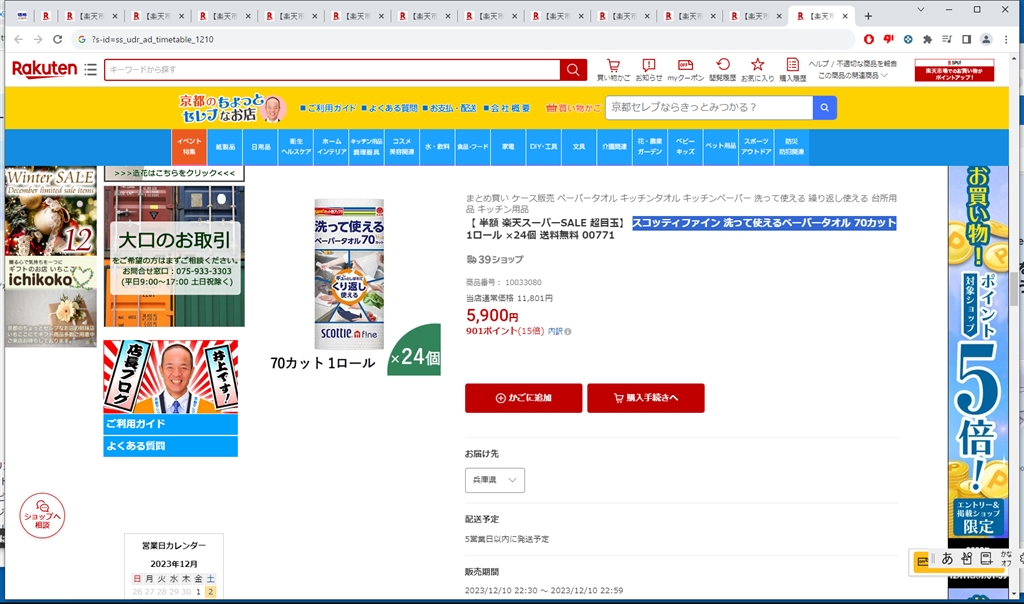Viewport: 1024px width, 604px height.
Task: Click the 不適切な商品を報告 link
Action: click(x=867, y=63)
